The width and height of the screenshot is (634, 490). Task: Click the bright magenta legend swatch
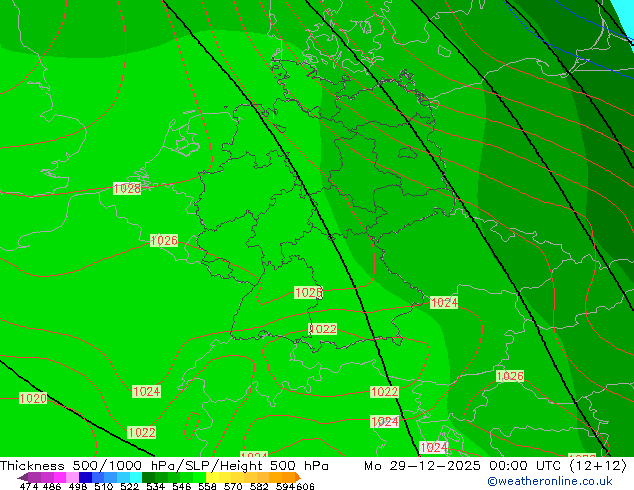click(x=59, y=477)
